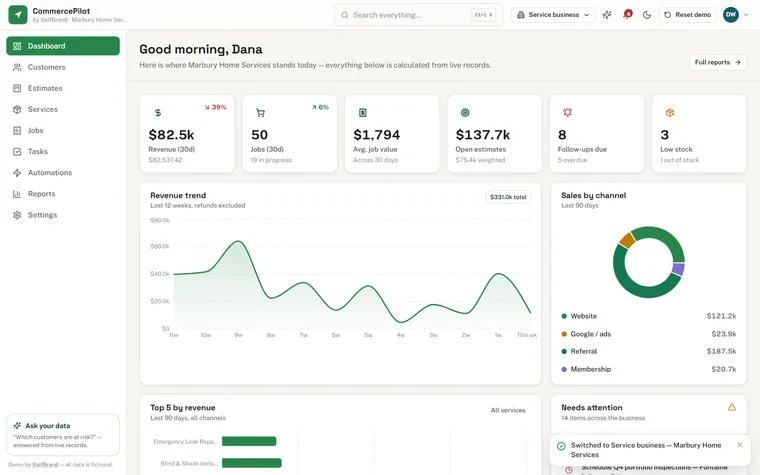The height and width of the screenshot is (475, 760).
Task: Click the Open estimates target icon
Action: [465, 112]
